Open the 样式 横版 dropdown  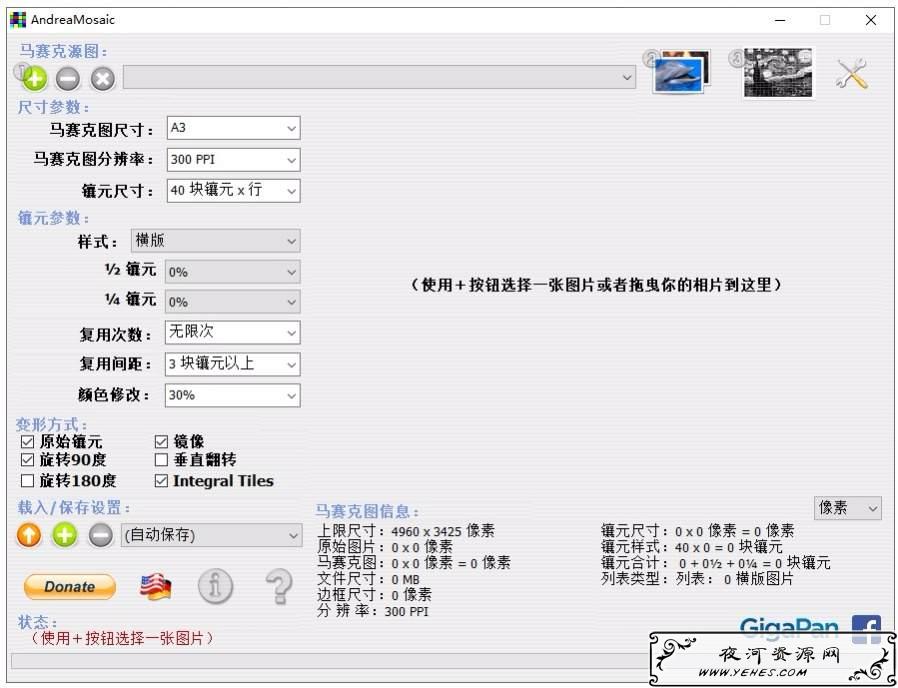point(215,241)
